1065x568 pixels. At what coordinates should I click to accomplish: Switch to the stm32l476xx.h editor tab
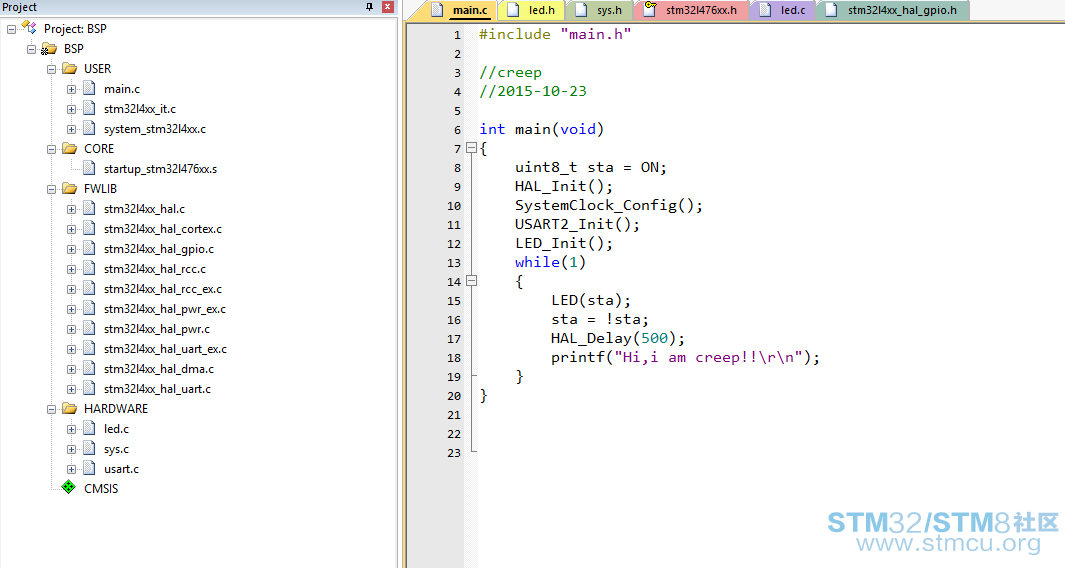click(x=691, y=10)
